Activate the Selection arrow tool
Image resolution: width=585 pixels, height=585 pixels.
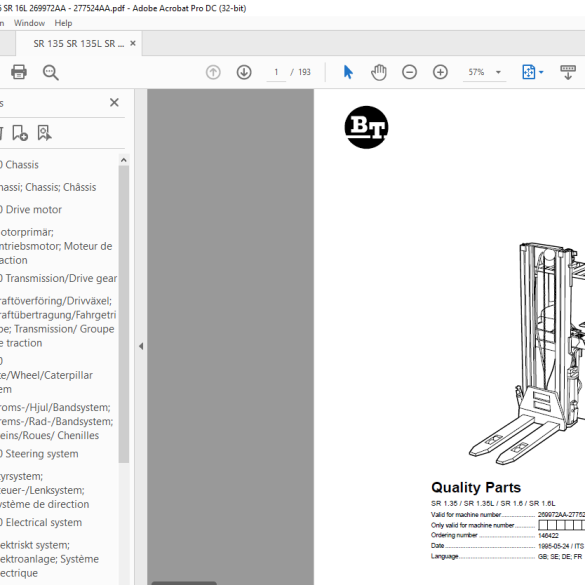348,72
